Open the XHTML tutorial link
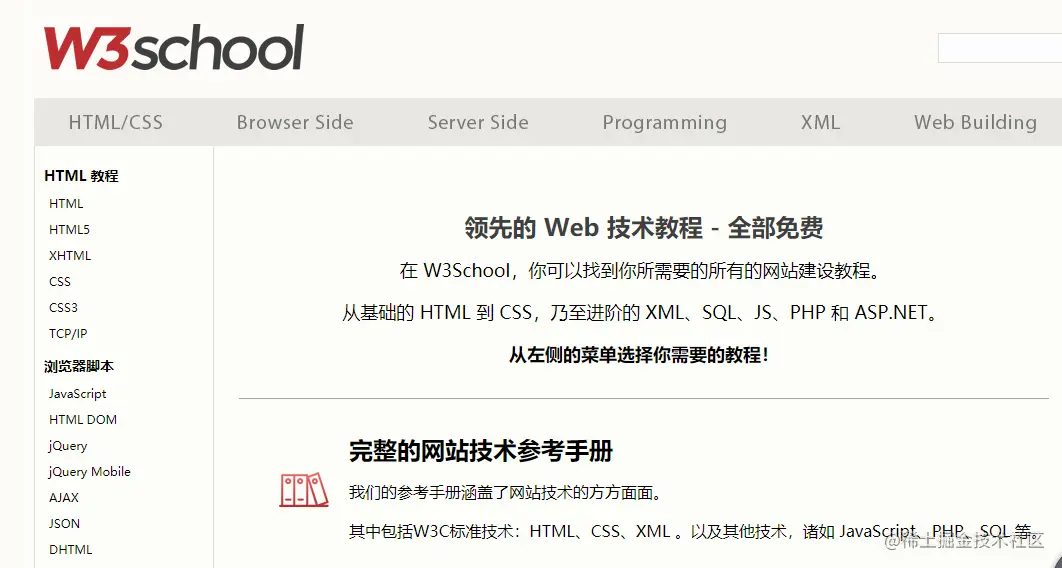The image size is (1062, 568). coord(70,256)
